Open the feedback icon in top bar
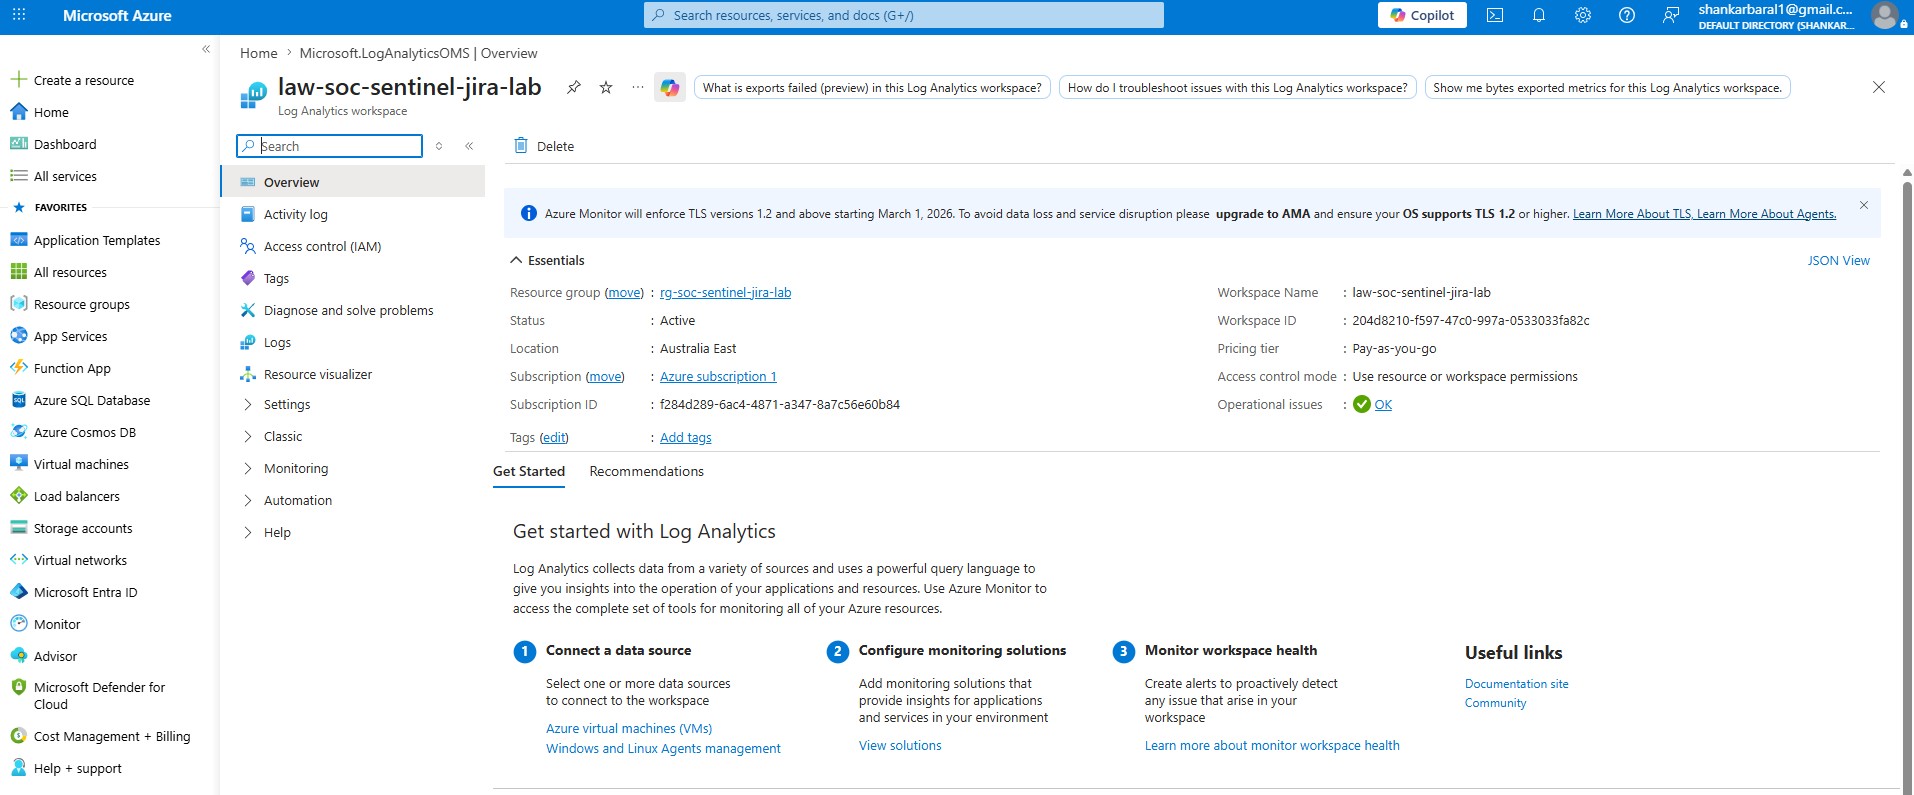Screen dimensions: 1914x795 [1671, 15]
